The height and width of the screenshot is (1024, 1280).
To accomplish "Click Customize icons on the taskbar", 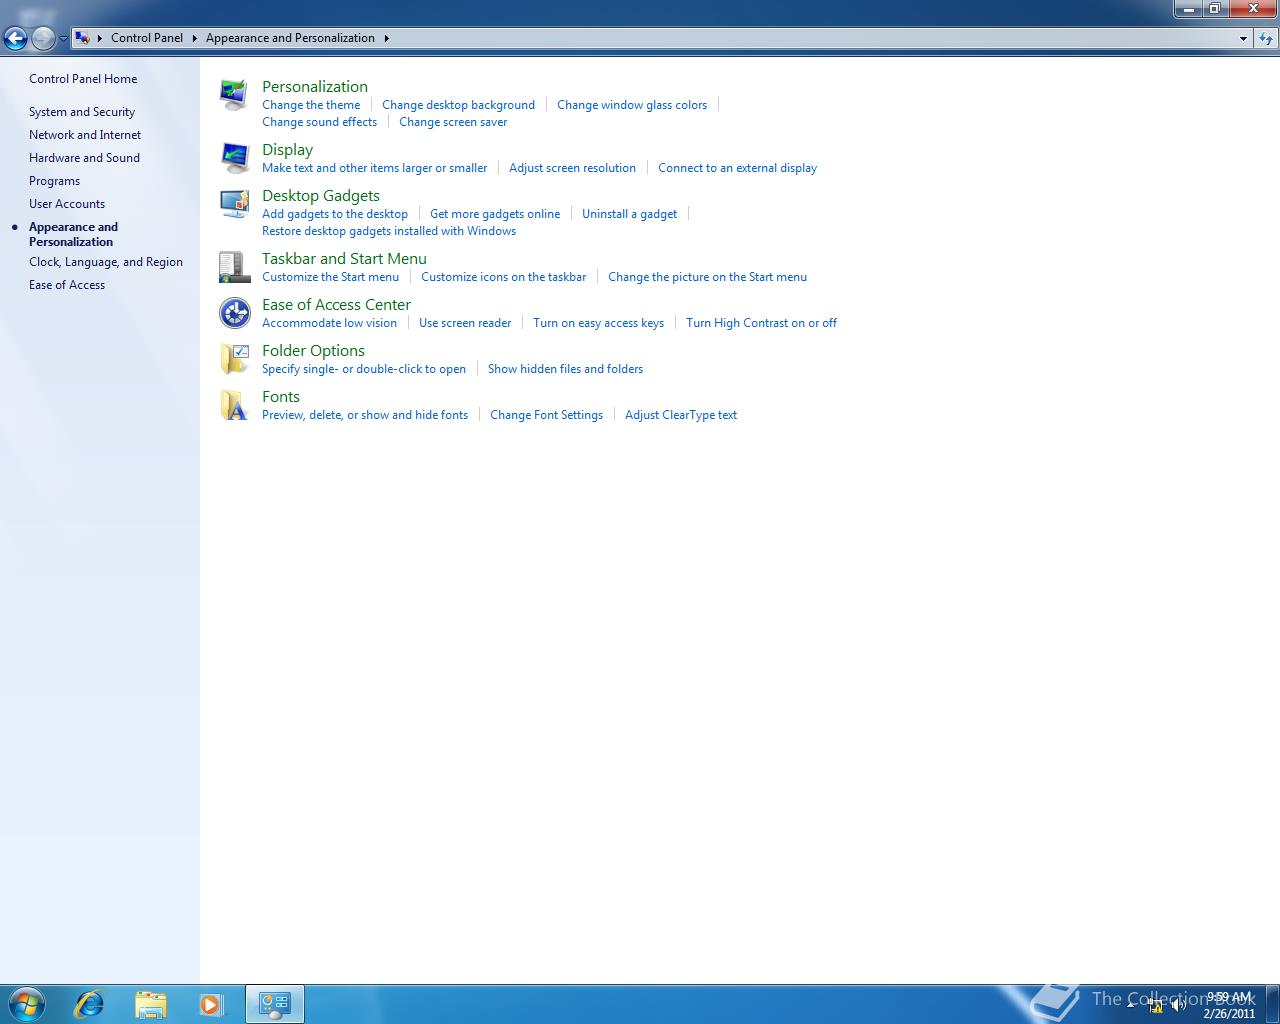I will click(503, 277).
